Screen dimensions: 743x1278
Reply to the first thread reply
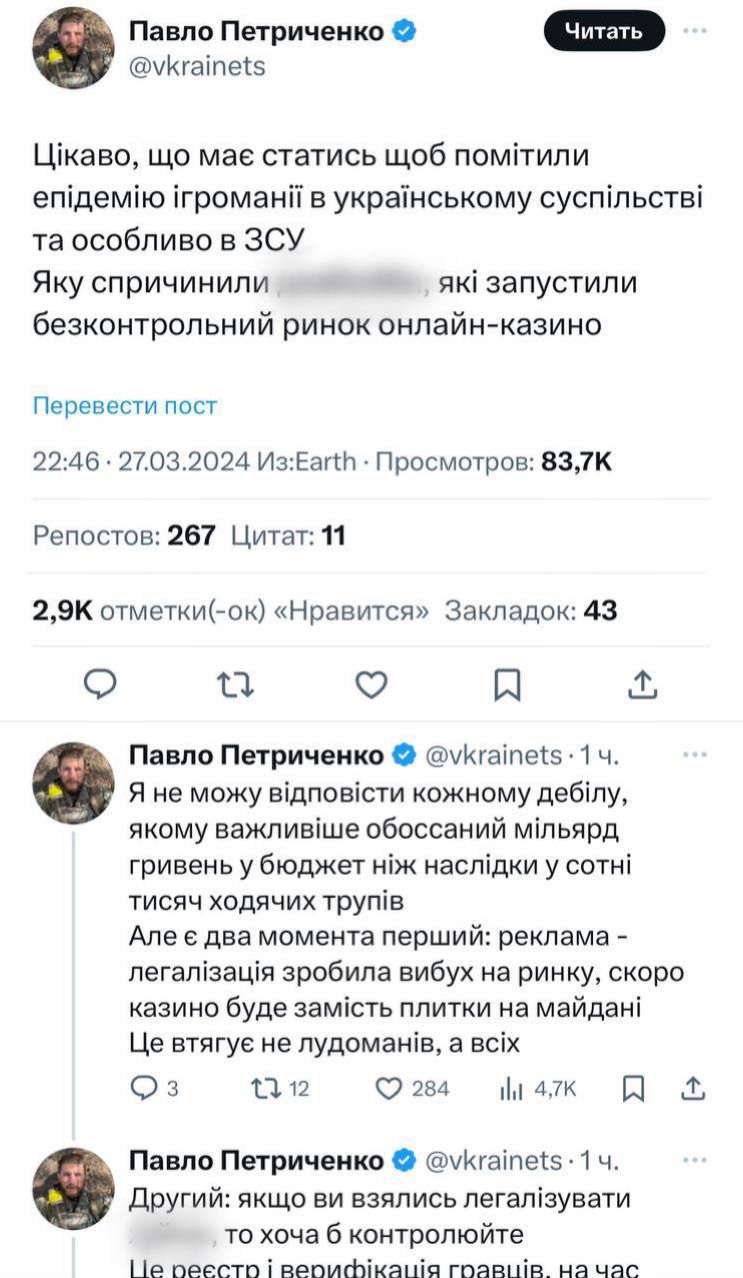(145, 1088)
